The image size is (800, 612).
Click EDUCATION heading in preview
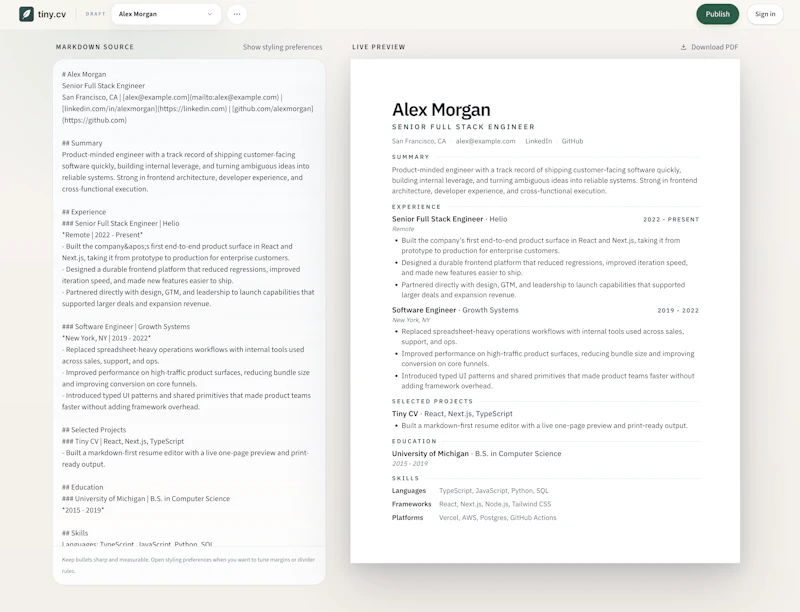pyautogui.click(x=414, y=441)
